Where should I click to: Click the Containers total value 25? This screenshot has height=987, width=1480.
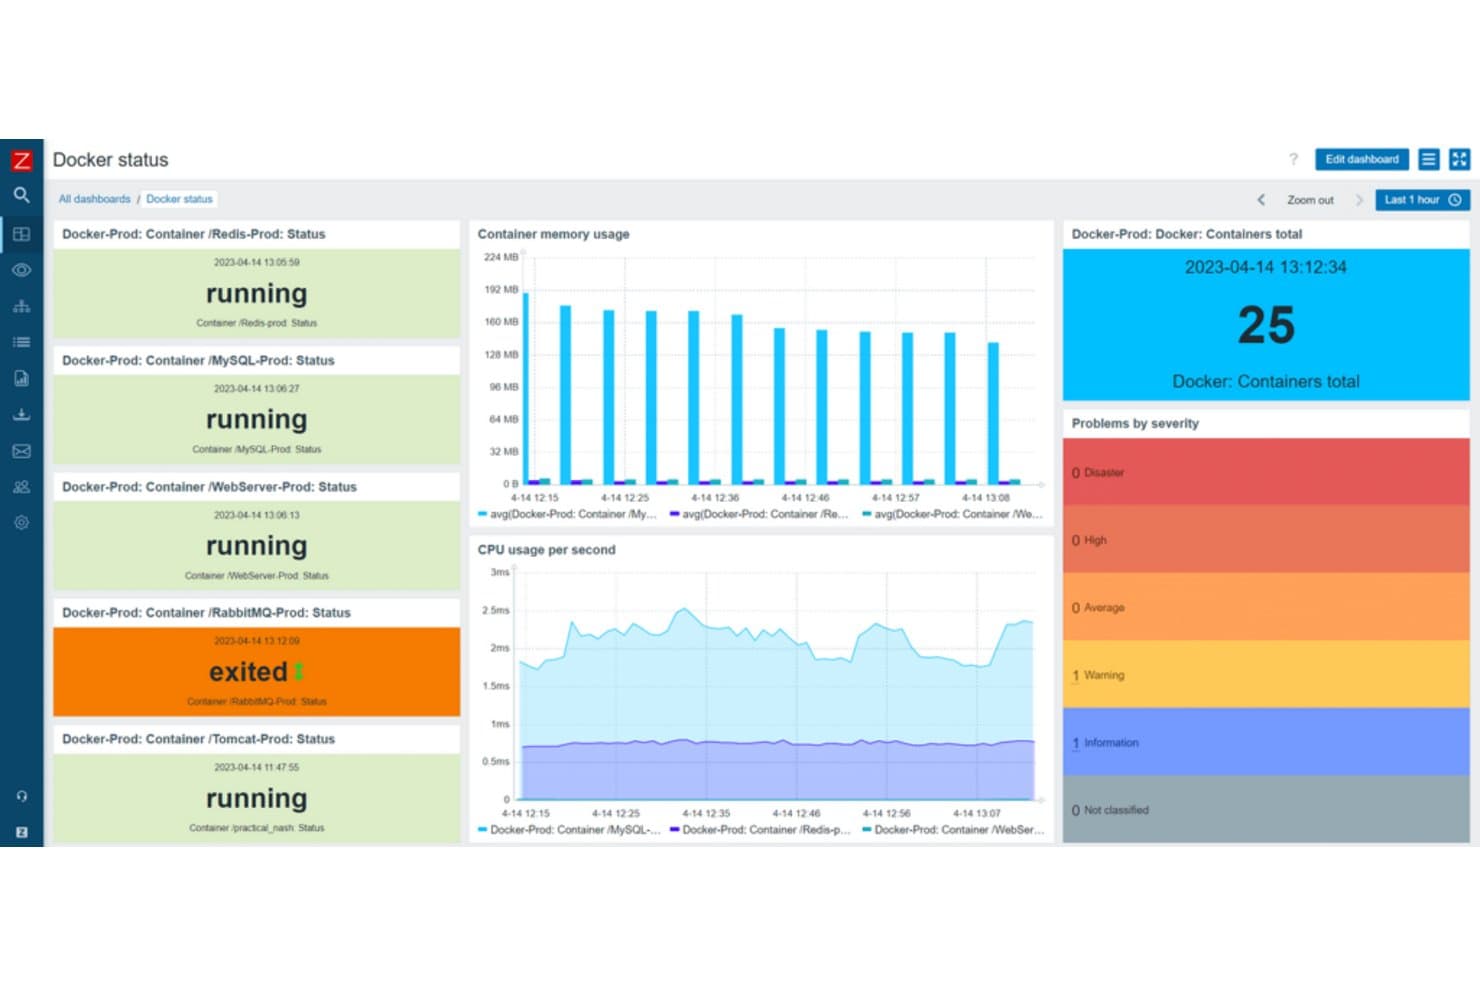(x=1266, y=325)
